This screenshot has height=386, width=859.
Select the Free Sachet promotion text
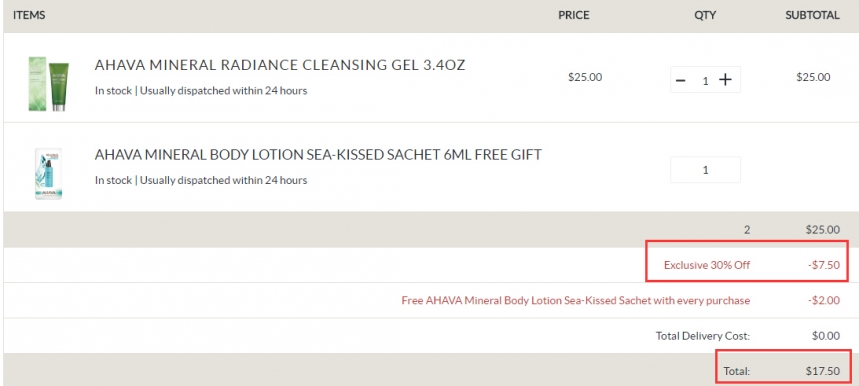pos(576,301)
